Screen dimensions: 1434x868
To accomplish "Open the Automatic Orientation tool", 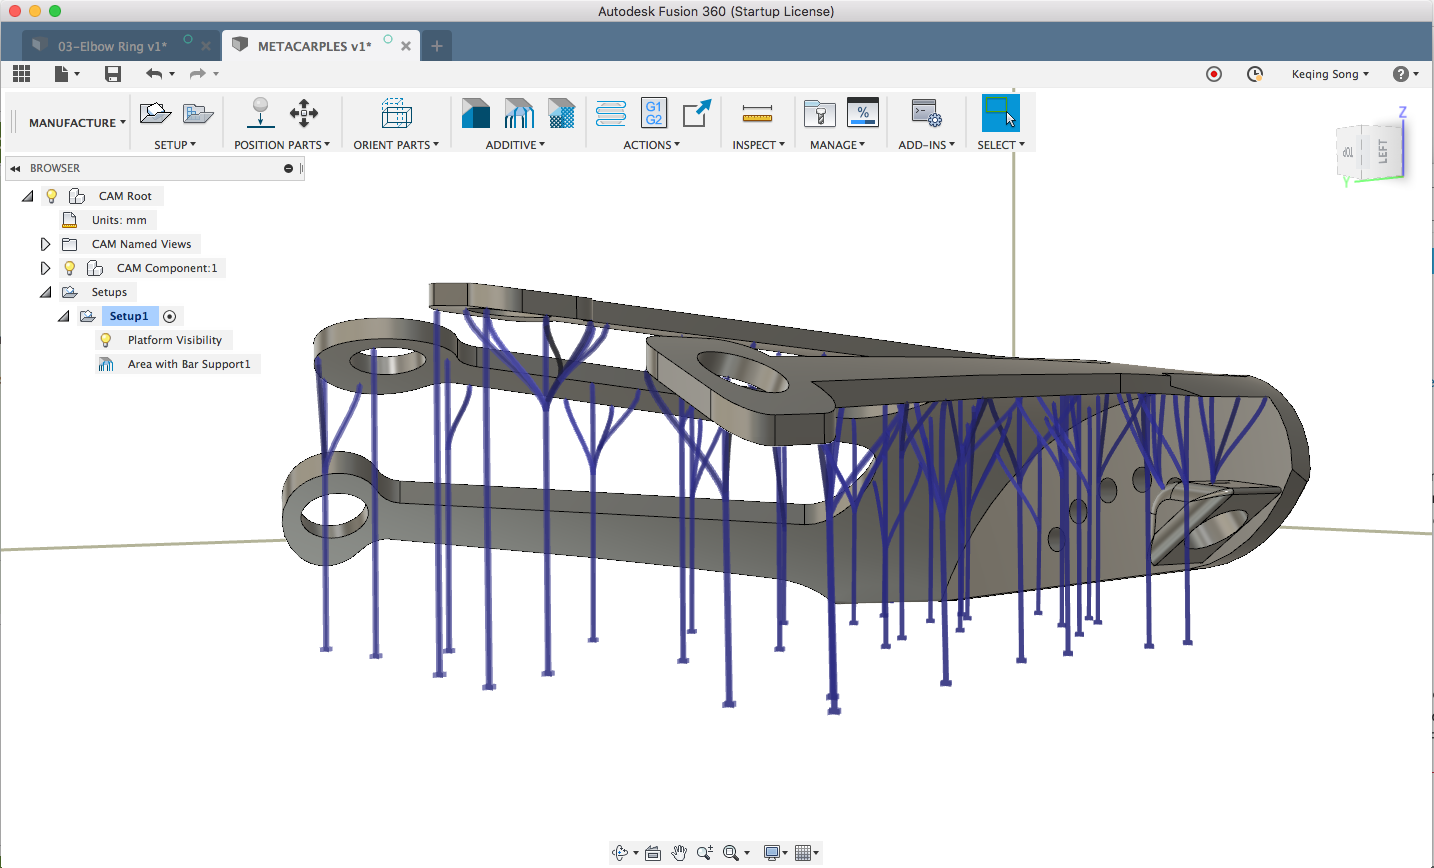I will coord(396,113).
